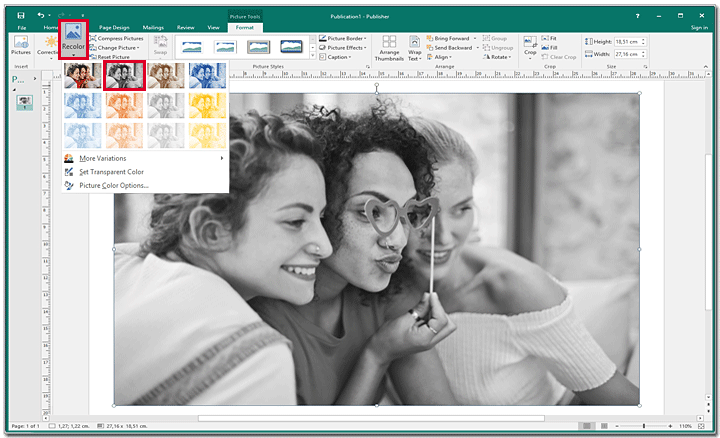Switch to the View tab
Screen dimensions: 720x438
tap(213, 28)
